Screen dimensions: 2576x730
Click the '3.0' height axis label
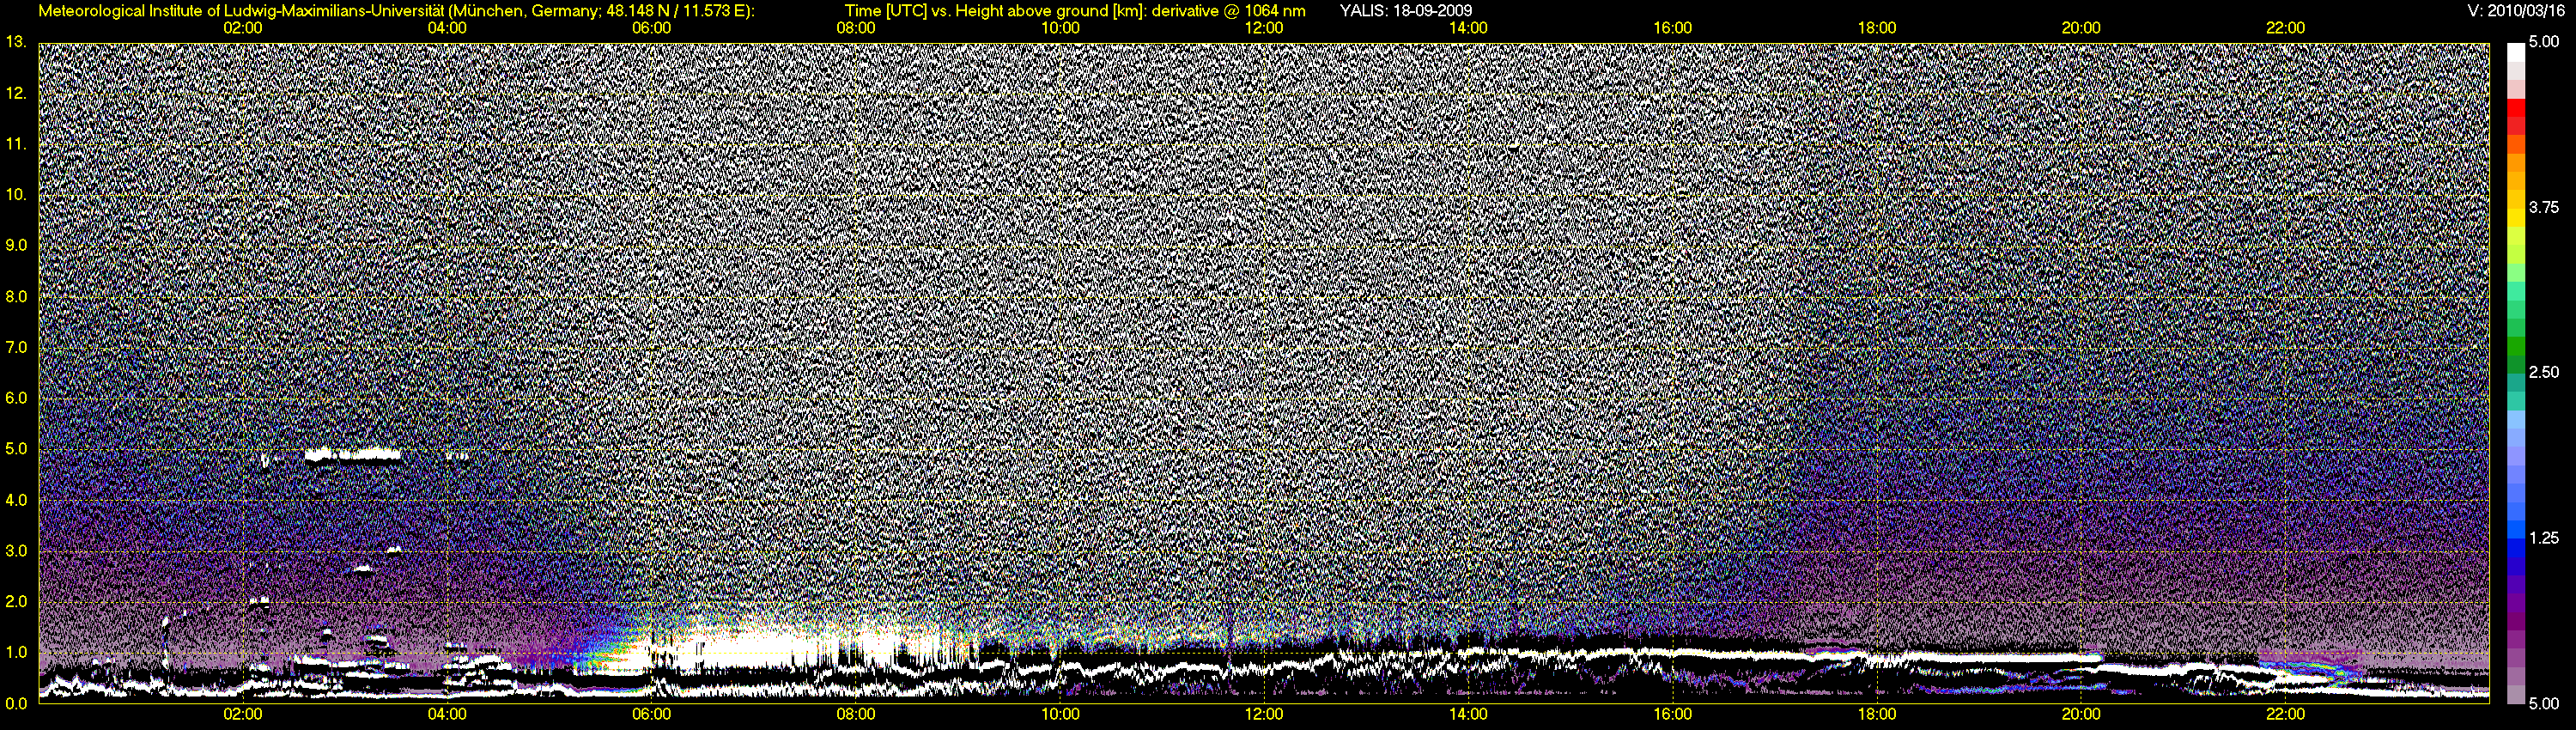click(16, 550)
